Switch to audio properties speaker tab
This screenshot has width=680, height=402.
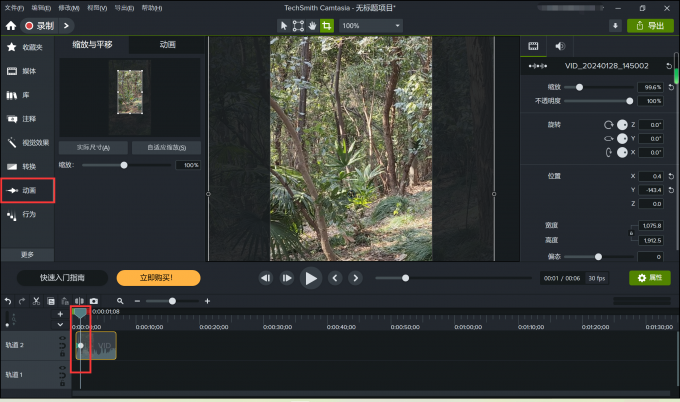coord(559,46)
